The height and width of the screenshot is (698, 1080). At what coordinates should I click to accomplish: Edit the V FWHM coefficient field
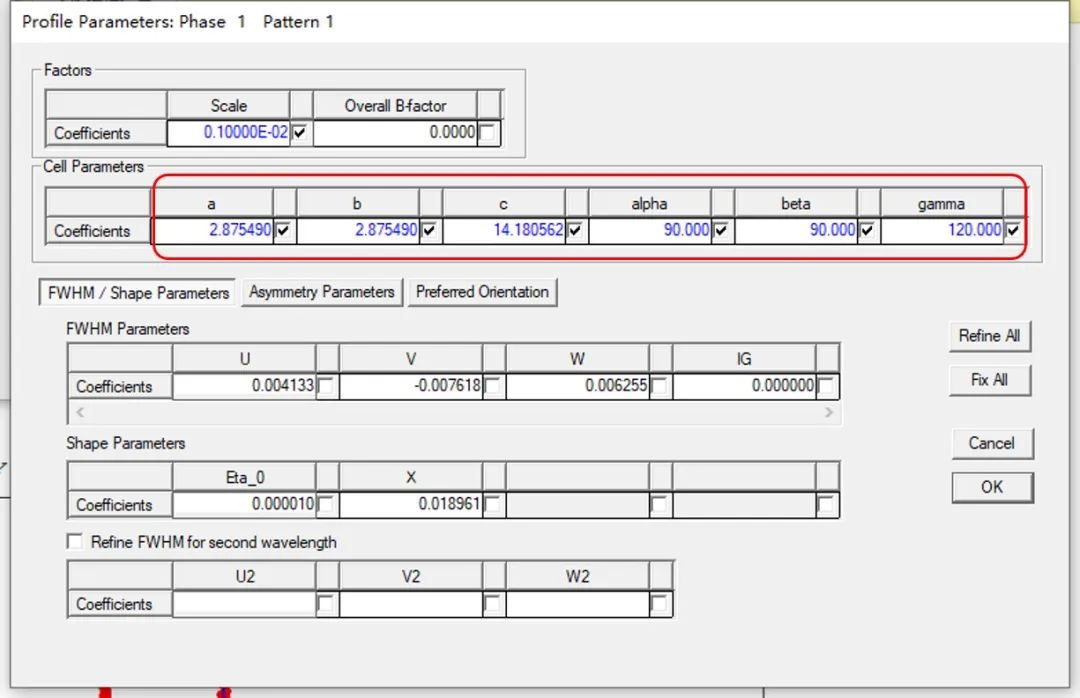click(411, 386)
